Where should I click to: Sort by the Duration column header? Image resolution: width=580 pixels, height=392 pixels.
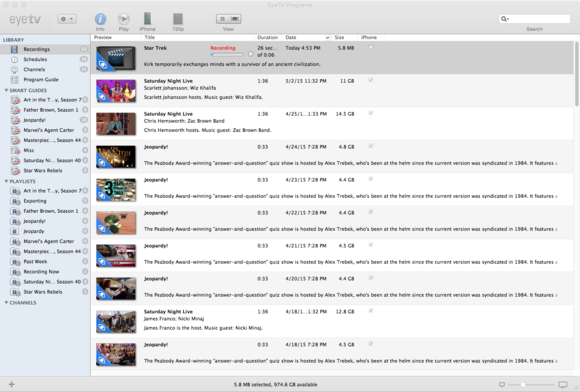pos(267,37)
